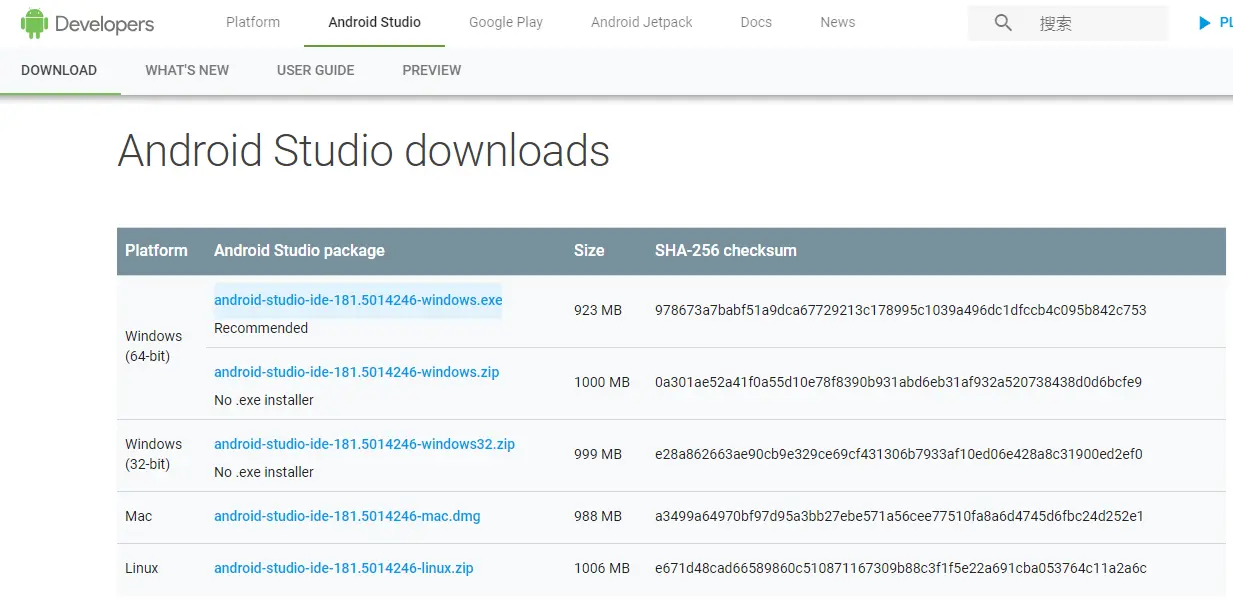
Task: Download android-studio-ide-181.5014246-linux.zip
Action: point(344,568)
